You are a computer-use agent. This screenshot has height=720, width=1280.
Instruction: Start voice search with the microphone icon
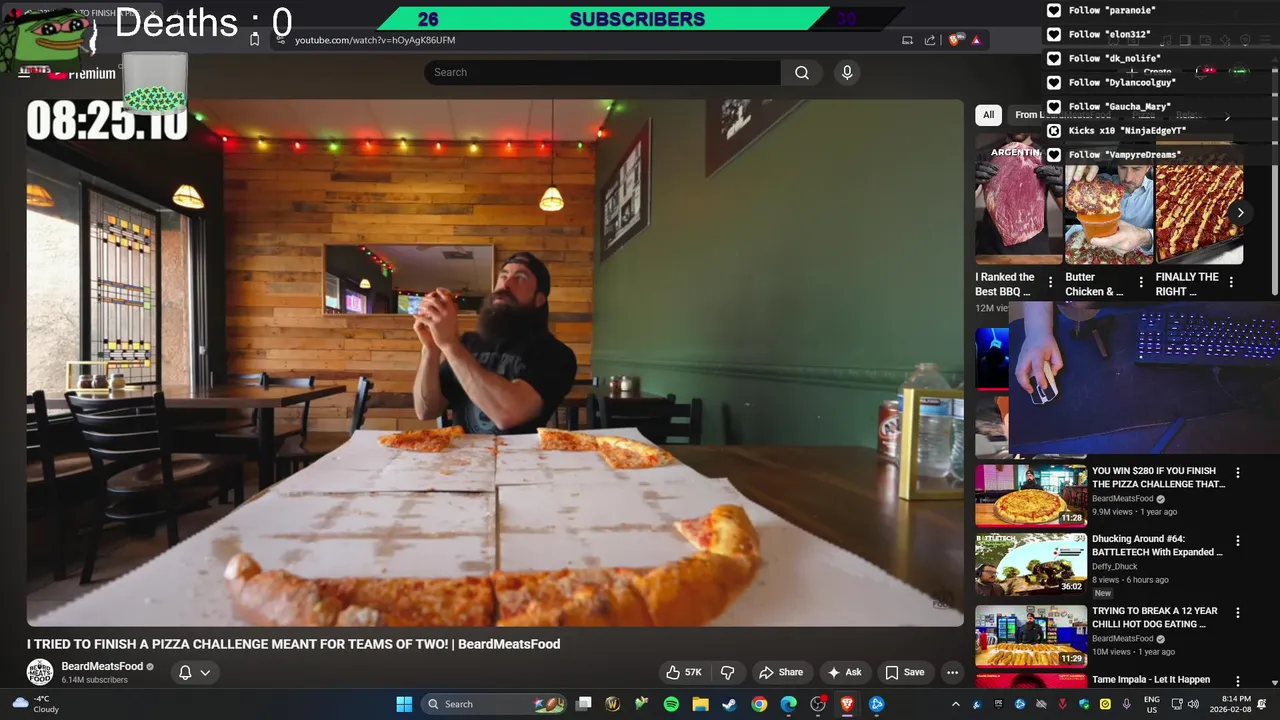tap(847, 72)
